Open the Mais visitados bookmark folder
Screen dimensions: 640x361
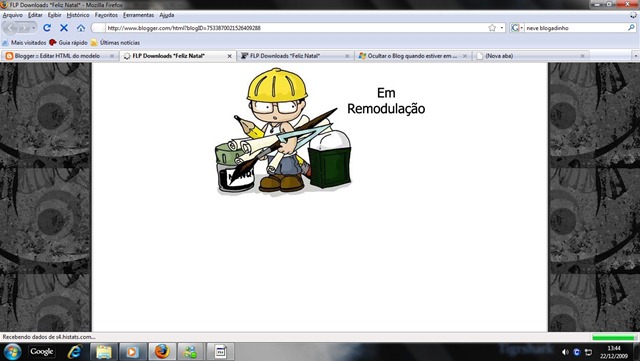[x=24, y=42]
